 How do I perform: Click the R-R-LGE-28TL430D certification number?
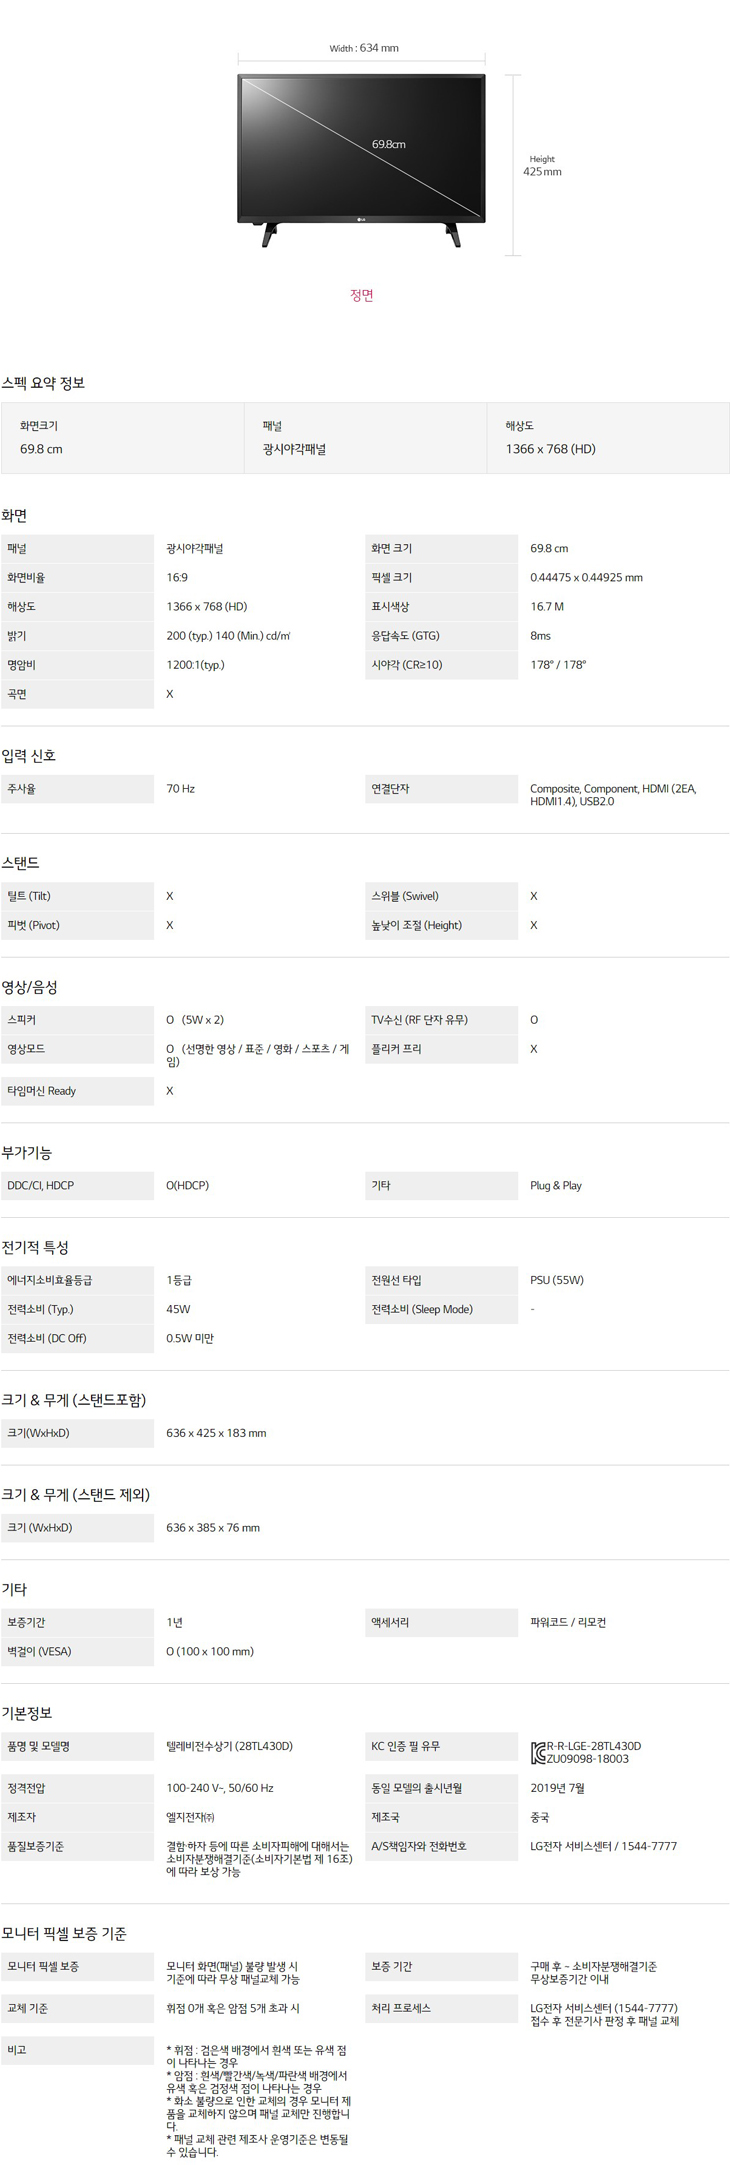click(x=593, y=1746)
